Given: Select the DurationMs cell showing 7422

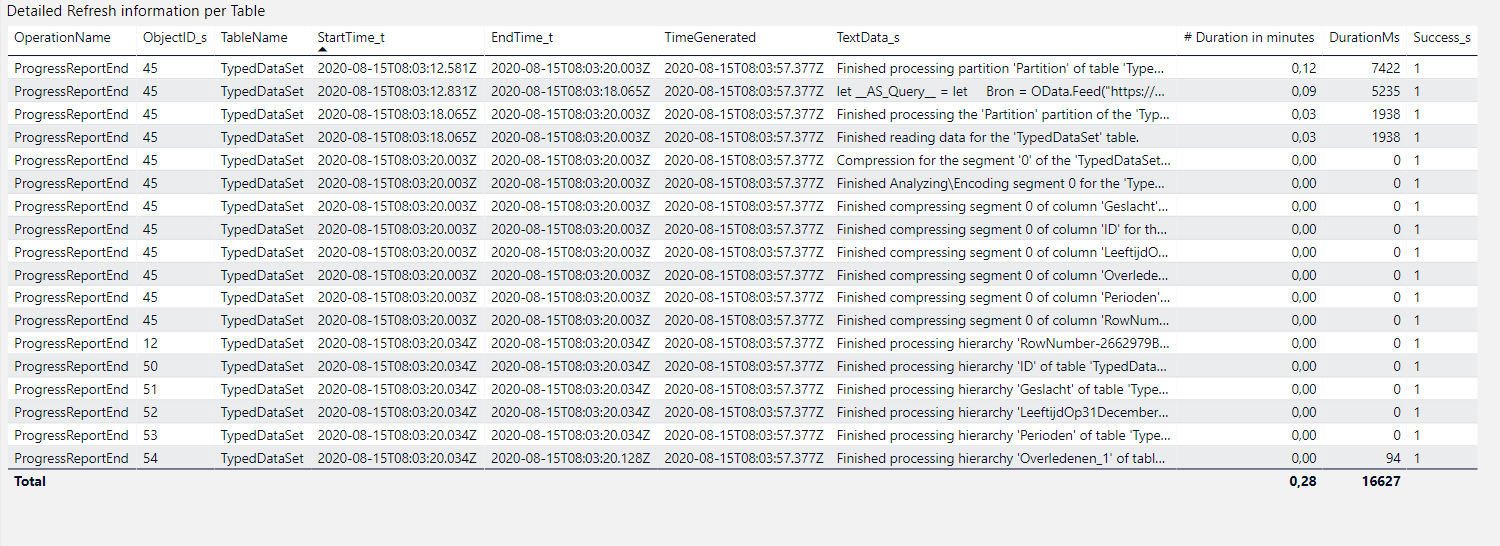Looking at the screenshot, I should [1385, 68].
